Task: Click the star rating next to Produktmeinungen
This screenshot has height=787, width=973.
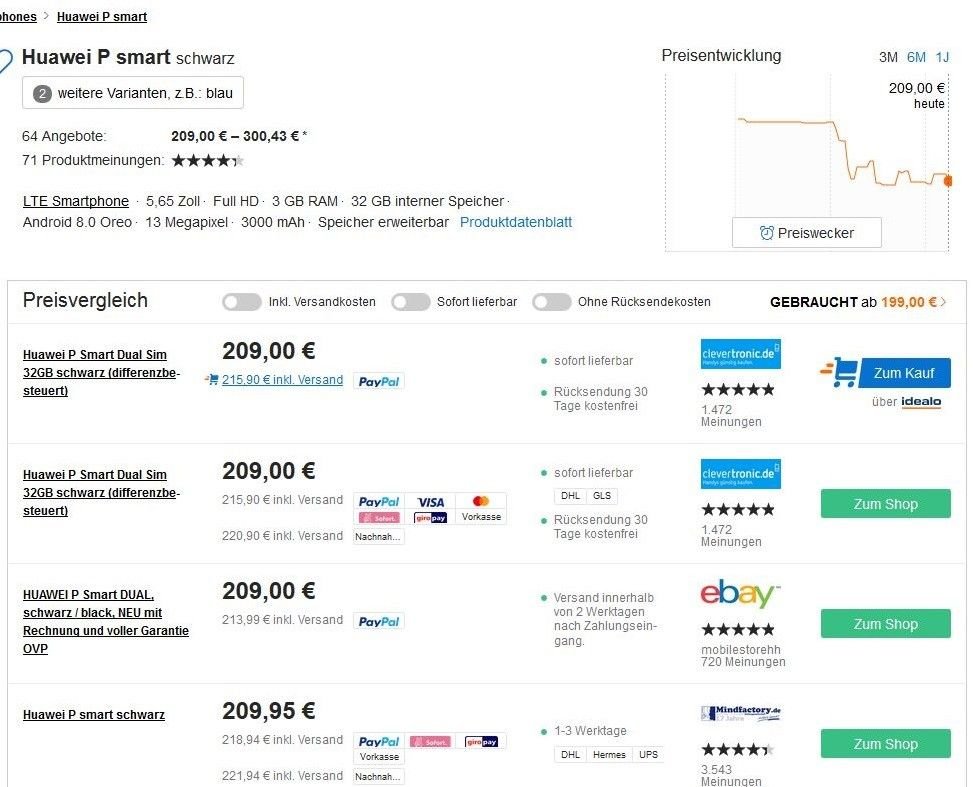Action: 207,161
